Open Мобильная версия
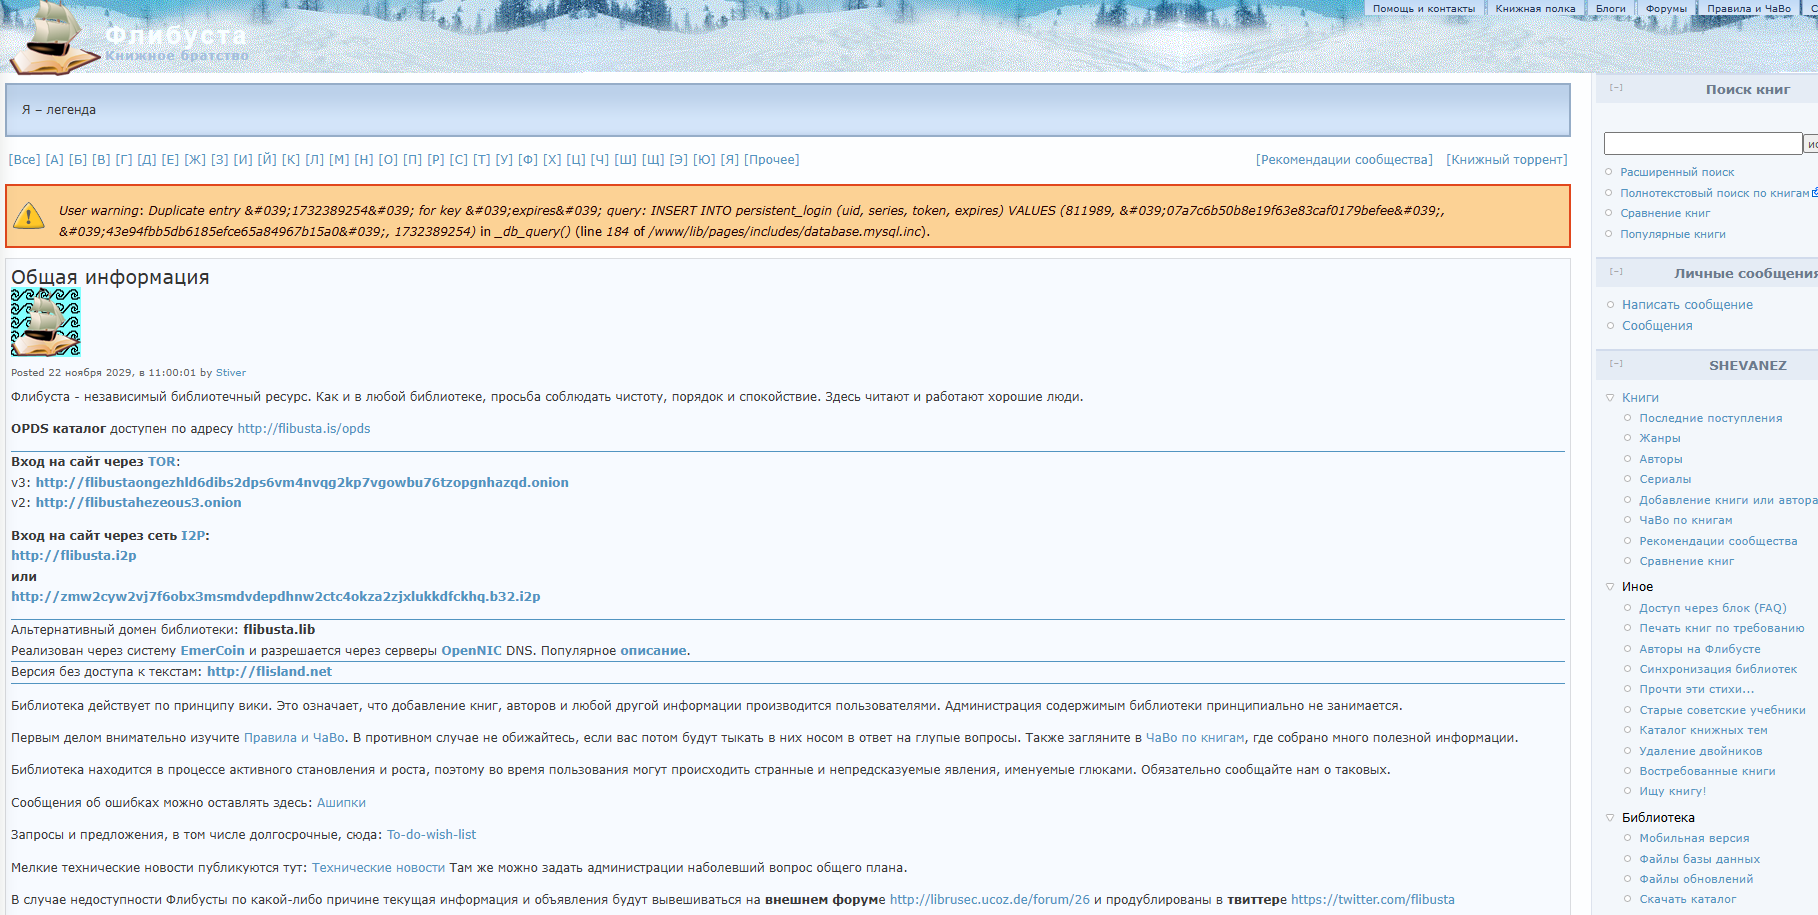This screenshot has width=1818, height=915. 1694,838
